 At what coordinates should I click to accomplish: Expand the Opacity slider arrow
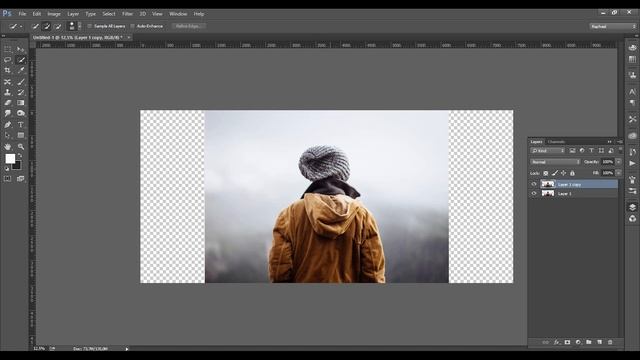coord(619,162)
